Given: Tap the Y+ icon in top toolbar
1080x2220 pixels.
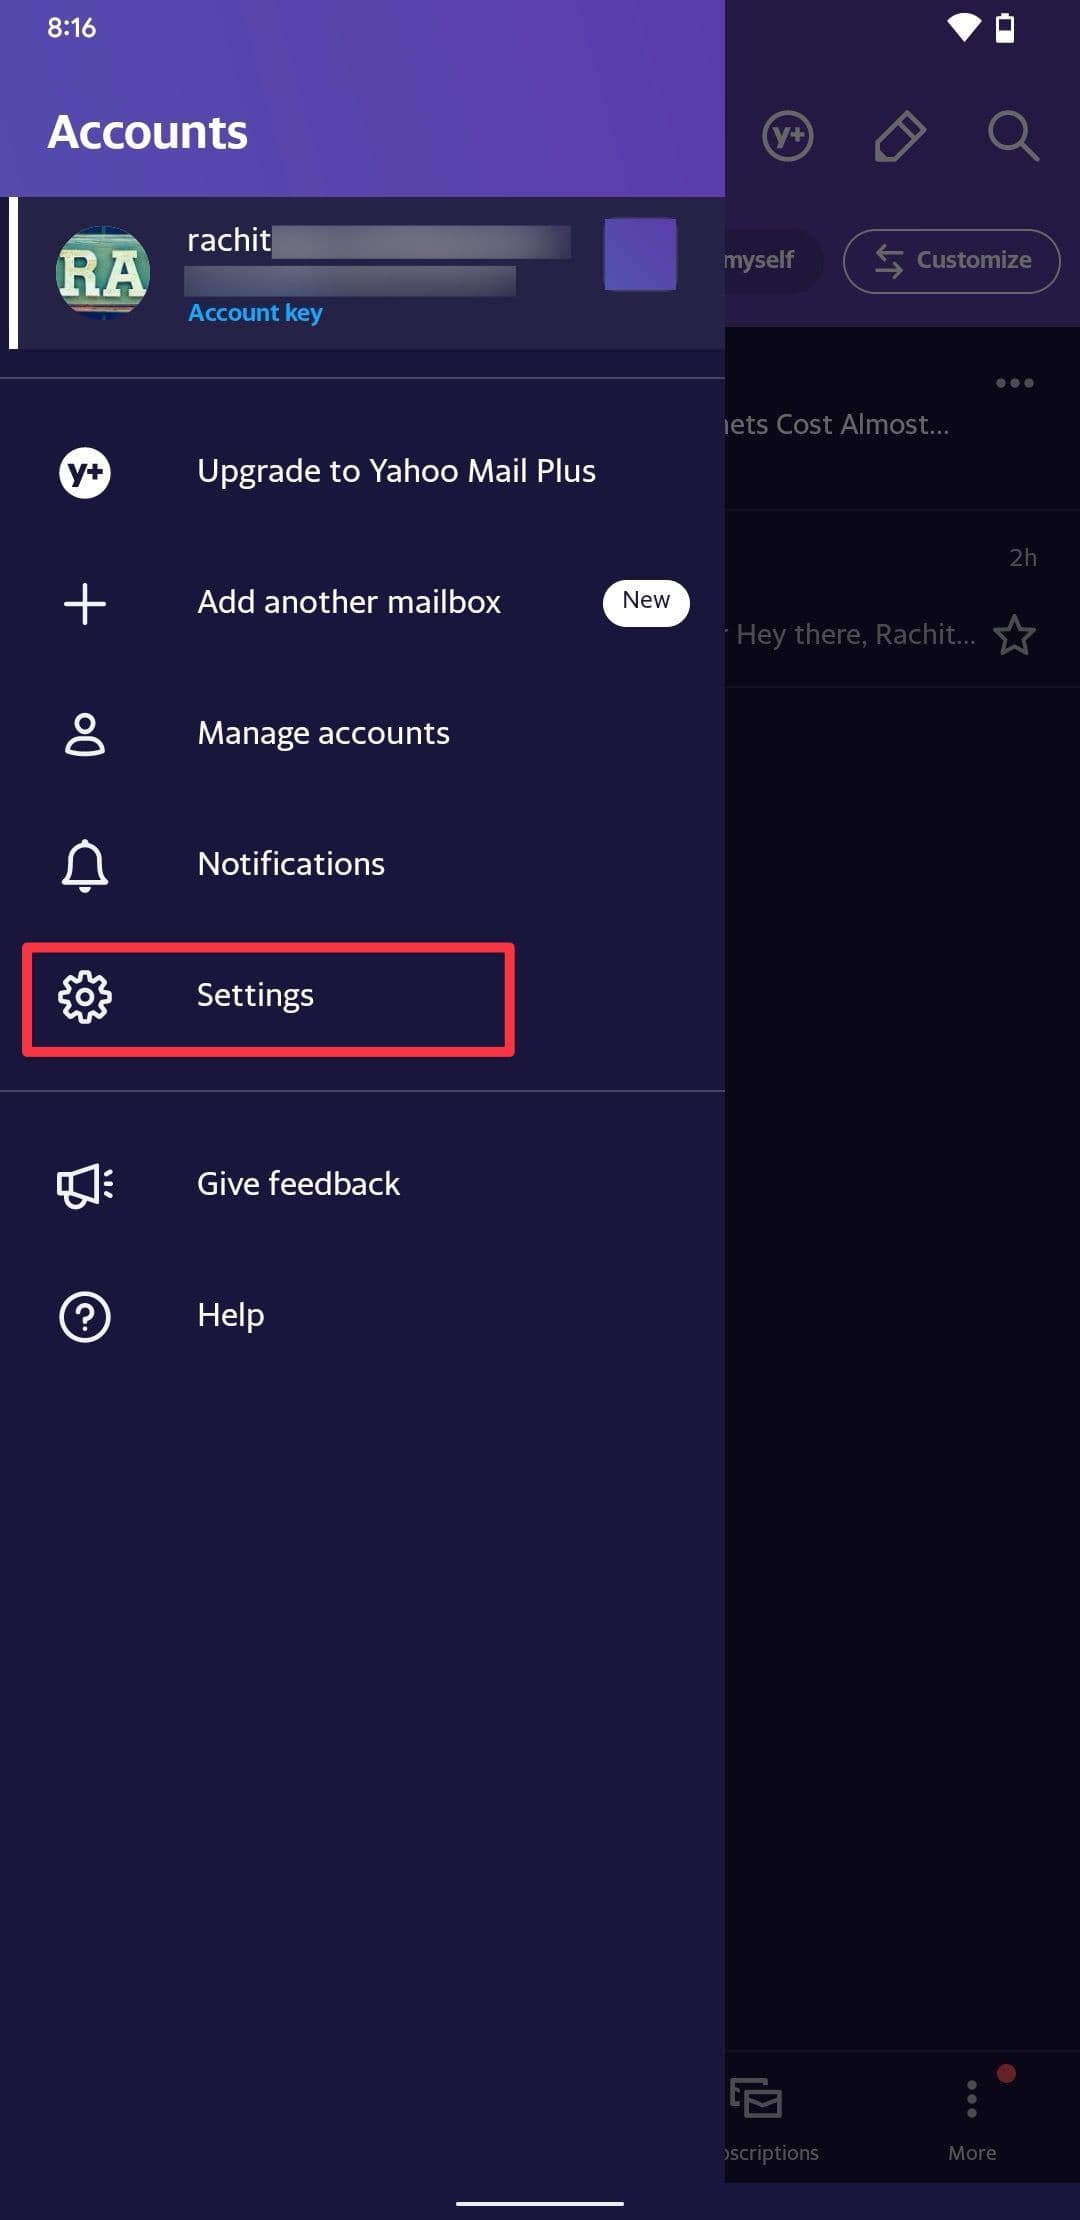Looking at the screenshot, I should pos(788,136).
